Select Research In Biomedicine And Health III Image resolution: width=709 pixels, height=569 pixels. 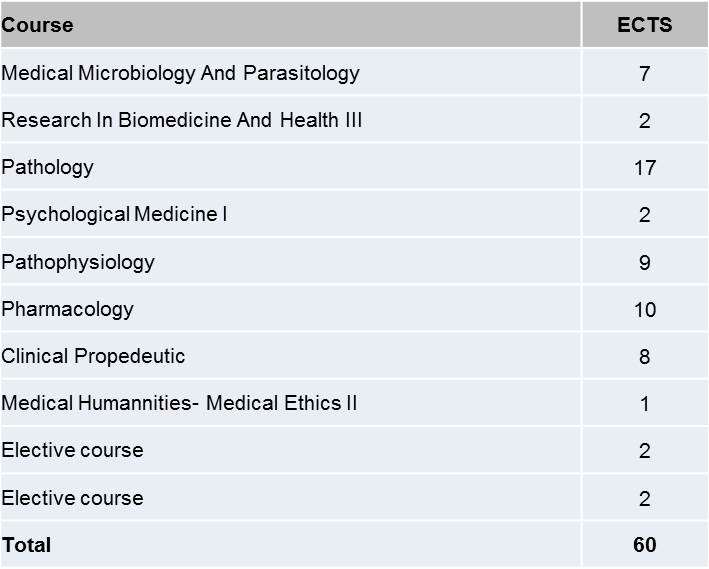point(181,120)
